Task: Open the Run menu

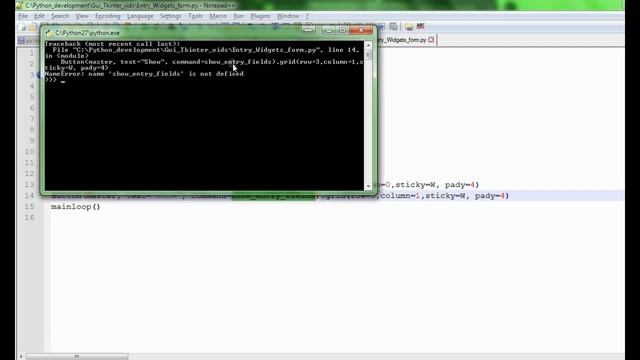Action: click(238, 16)
